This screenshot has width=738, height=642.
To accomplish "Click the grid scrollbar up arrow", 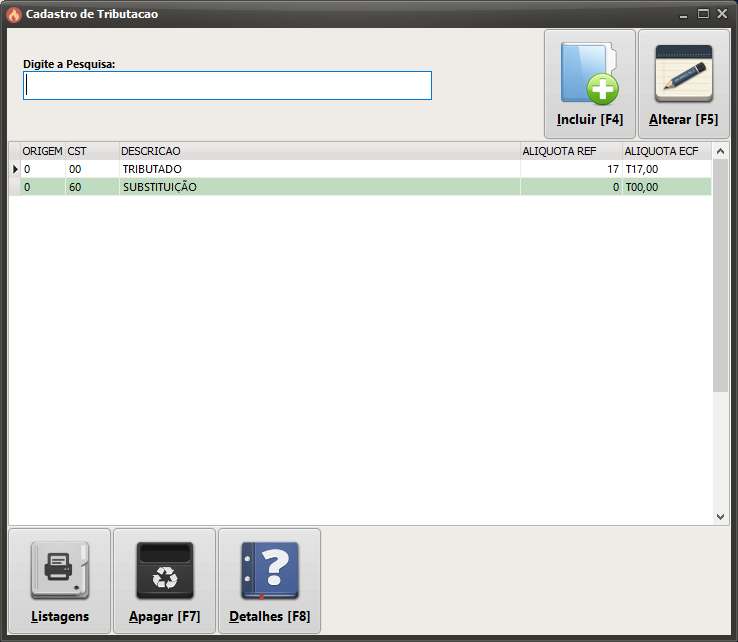I will [720, 151].
